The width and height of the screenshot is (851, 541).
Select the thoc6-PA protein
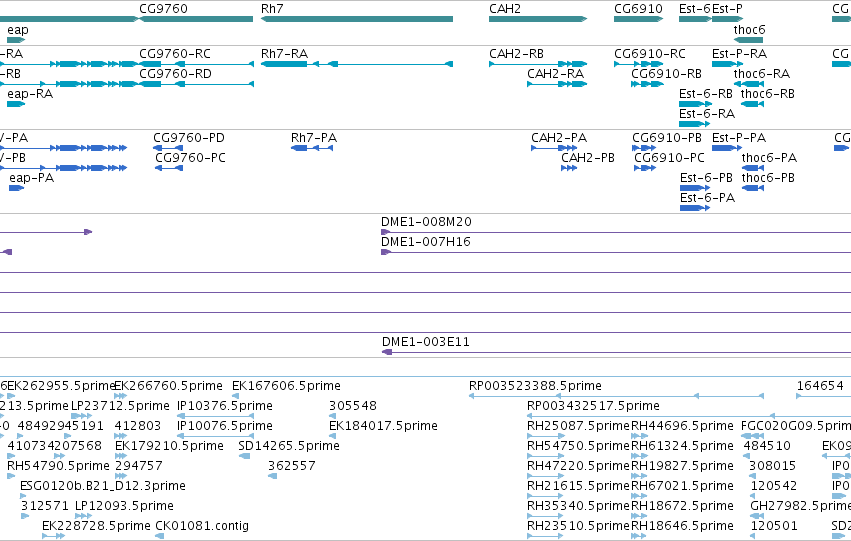click(x=753, y=168)
